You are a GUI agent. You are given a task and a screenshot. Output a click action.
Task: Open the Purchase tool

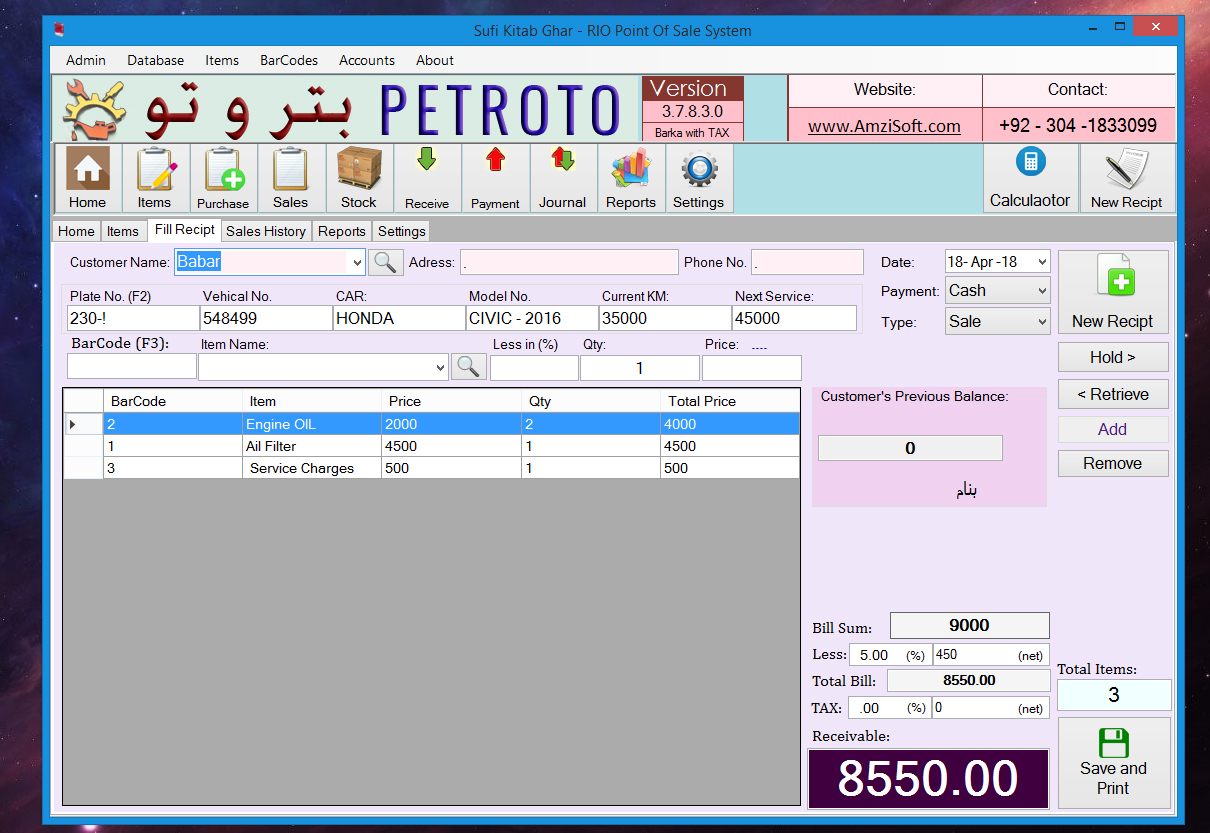(x=222, y=177)
